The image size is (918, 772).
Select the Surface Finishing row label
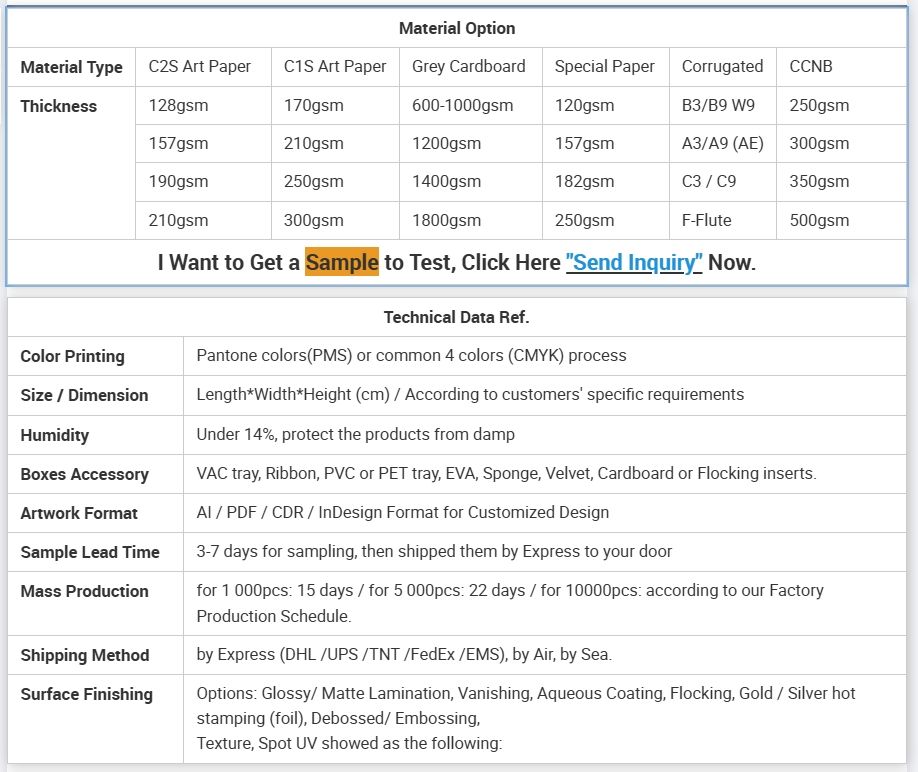86,694
